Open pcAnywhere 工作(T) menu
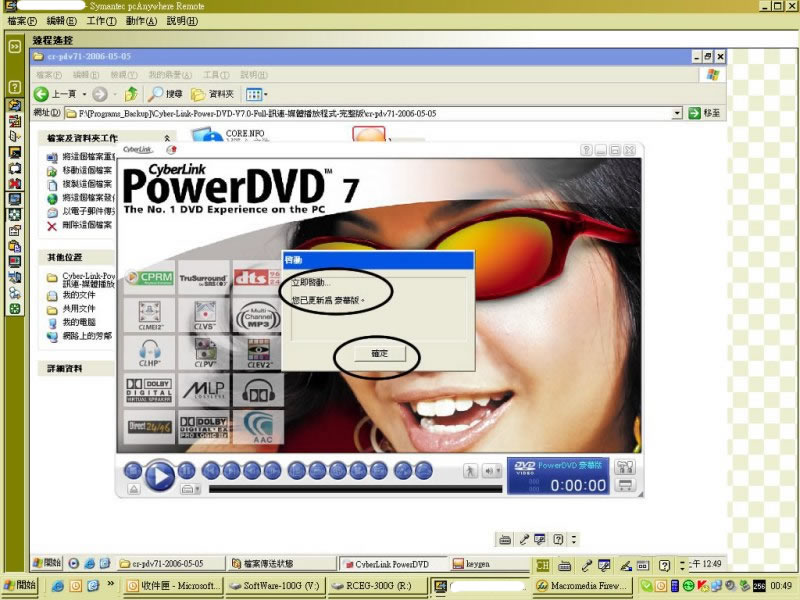 (101, 21)
